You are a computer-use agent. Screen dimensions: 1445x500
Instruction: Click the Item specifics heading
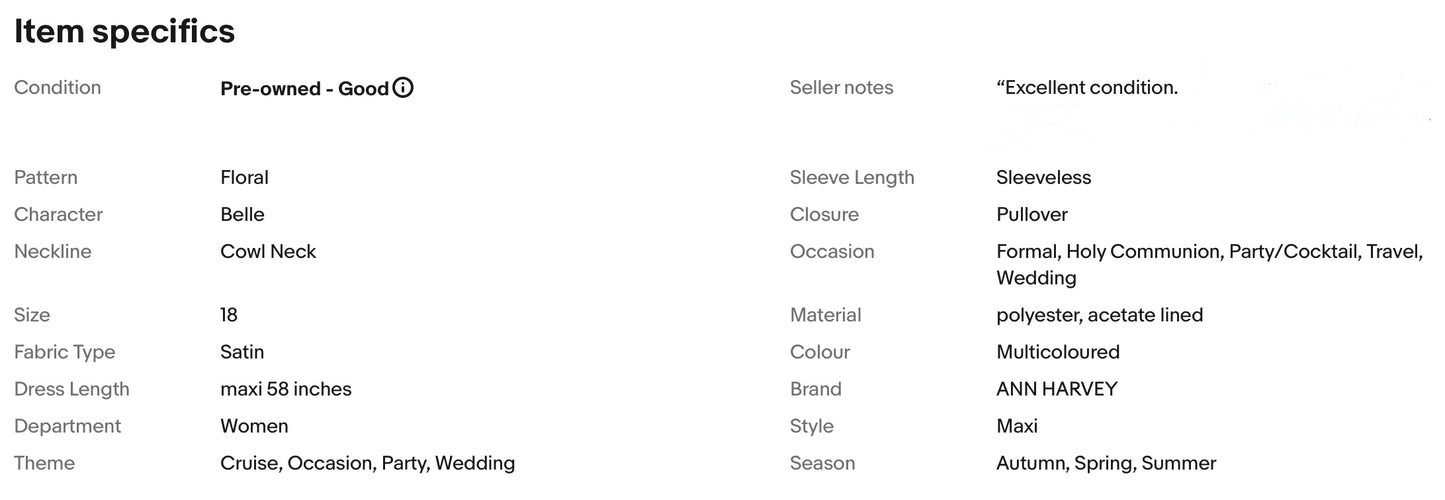pos(124,32)
